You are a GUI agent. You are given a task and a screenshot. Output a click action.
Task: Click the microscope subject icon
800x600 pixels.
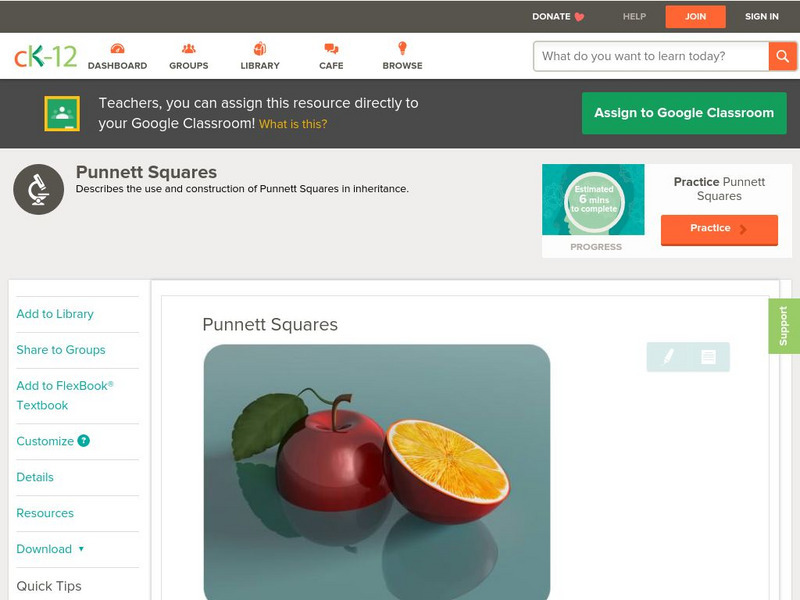coord(38,189)
